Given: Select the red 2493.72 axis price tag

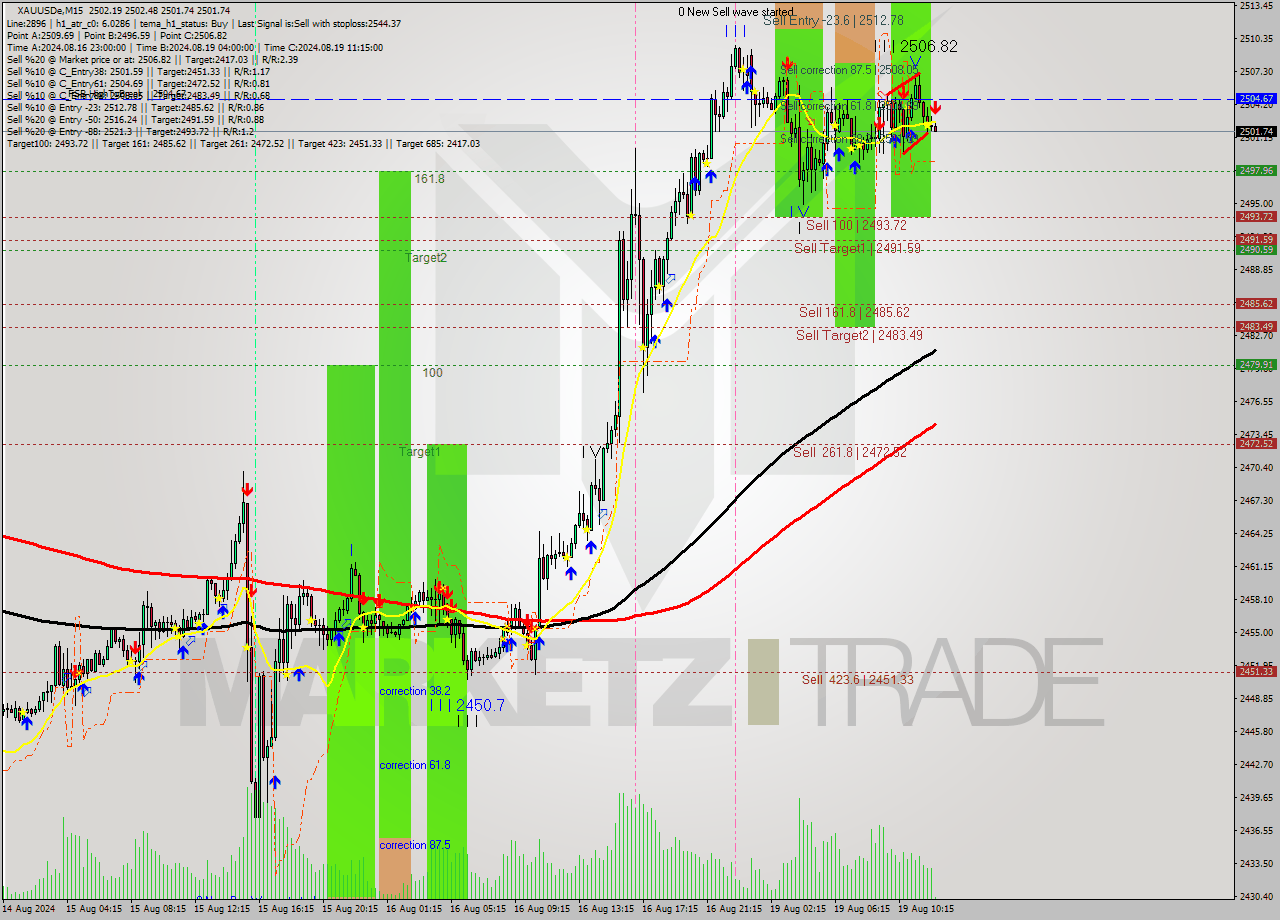Looking at the screenshot, I should point(1256,217).
